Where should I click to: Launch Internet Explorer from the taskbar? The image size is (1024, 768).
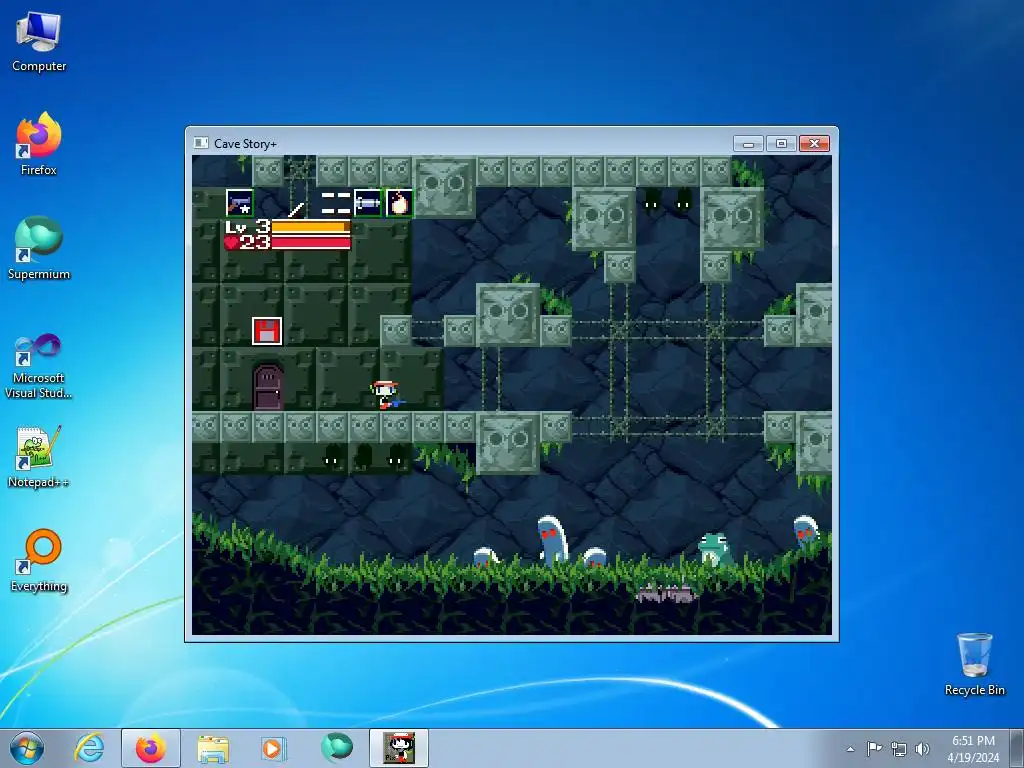(x=89, y=748)
